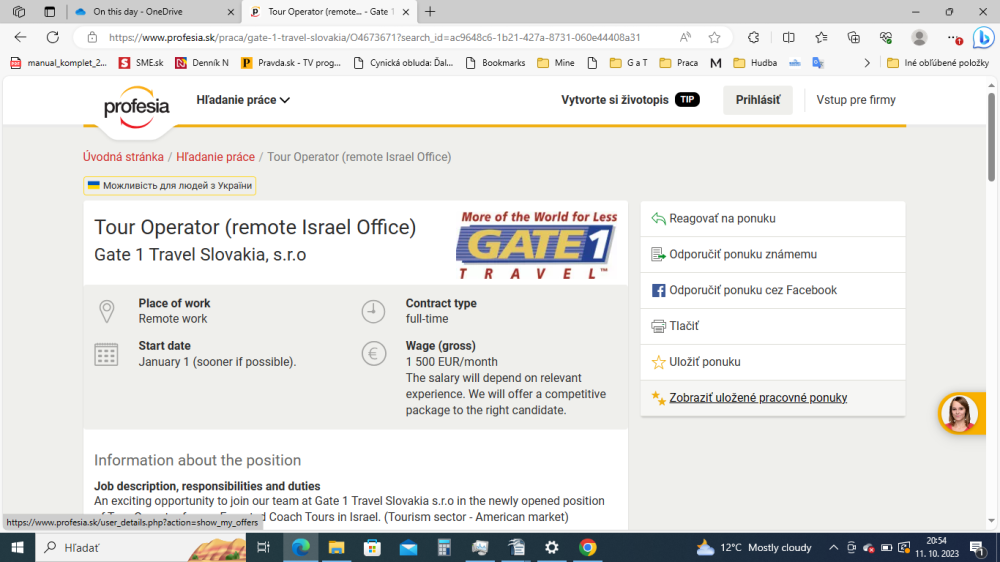Screen dimensions: 1000x562
Task: Open Iné obľúbené položky folder
Action: tap(938, 63)
